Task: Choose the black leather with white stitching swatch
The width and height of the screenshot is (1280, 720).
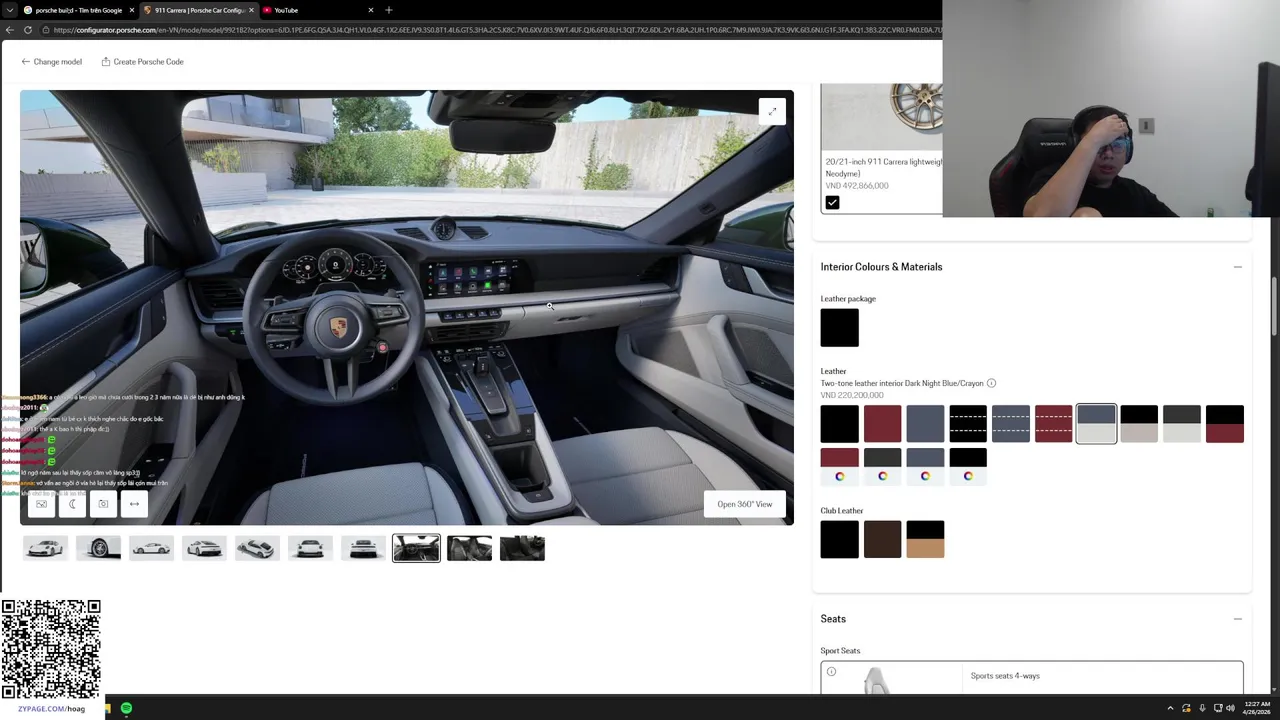Action: tap(968, 424)
